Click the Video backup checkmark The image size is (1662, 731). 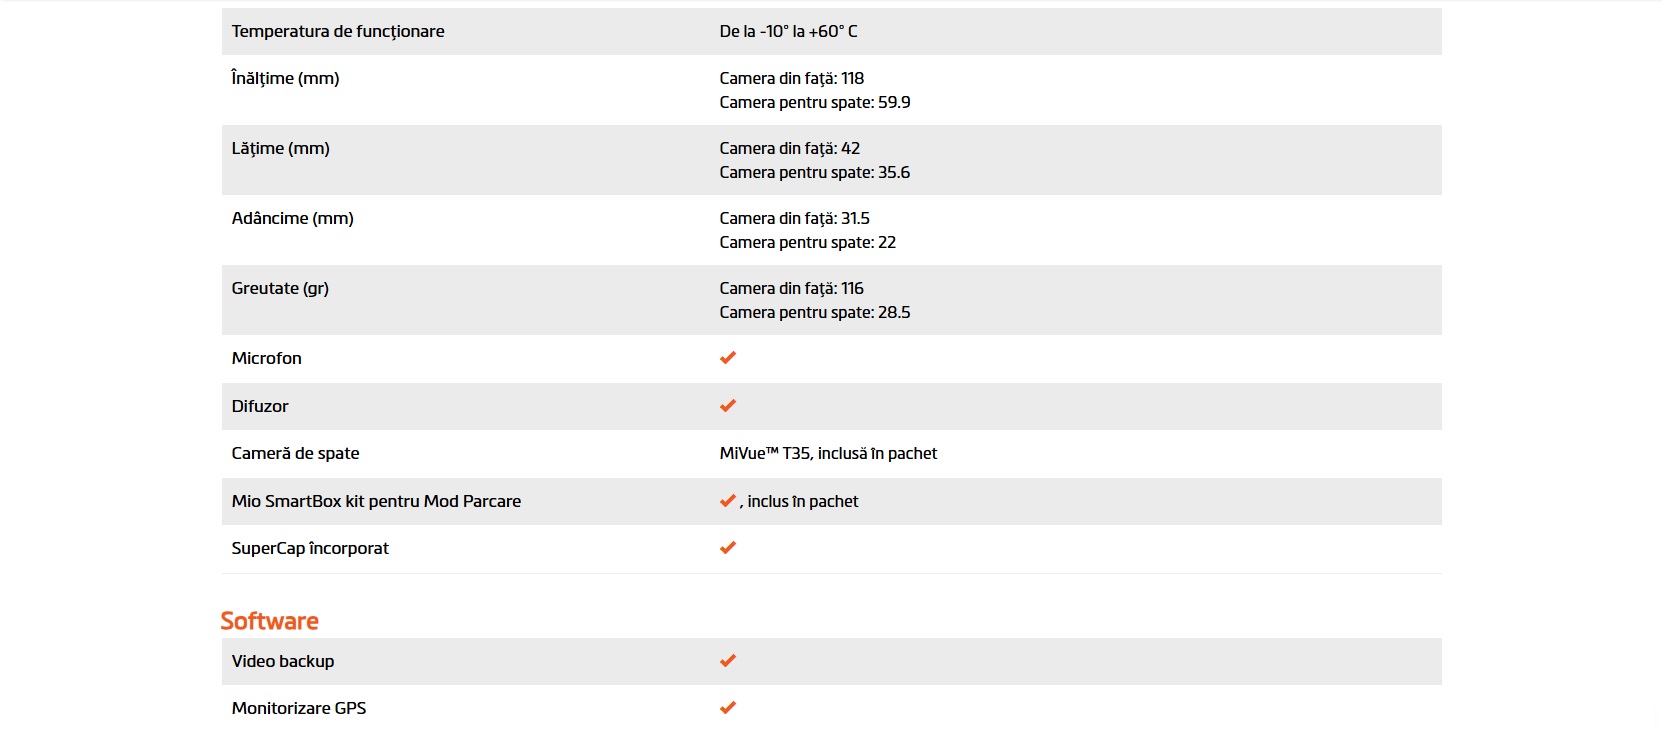pos(728,661)
